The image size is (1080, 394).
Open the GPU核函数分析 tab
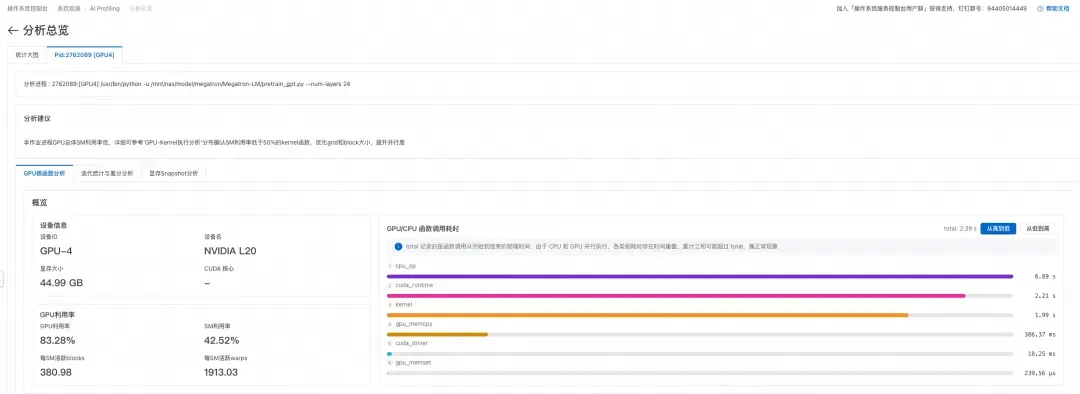[x=44, y=174]
